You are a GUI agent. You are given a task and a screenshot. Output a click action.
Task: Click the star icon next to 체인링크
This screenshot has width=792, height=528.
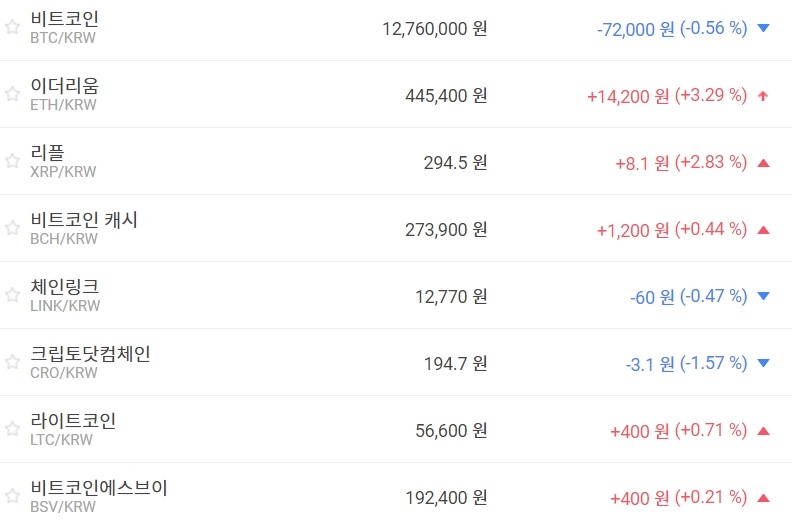point(12,295)
